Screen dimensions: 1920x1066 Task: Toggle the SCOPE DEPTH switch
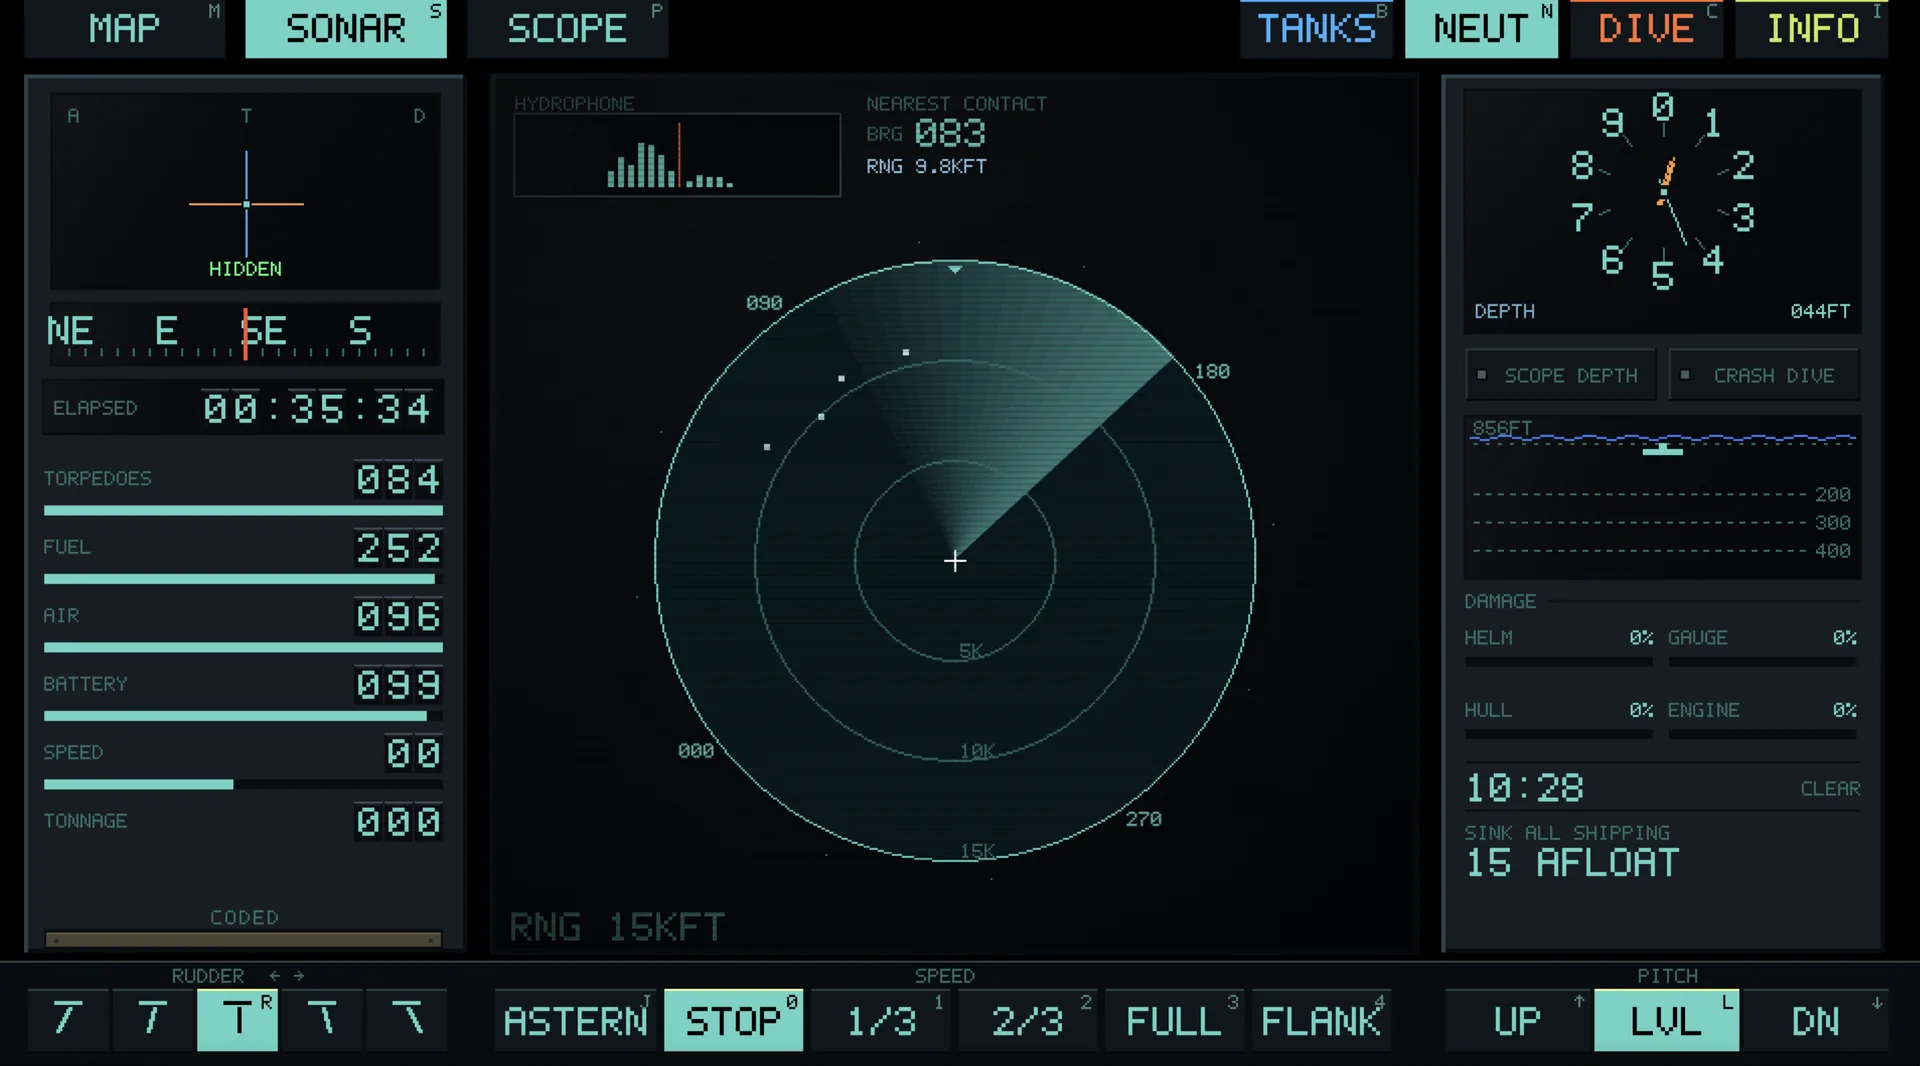tap(1560, 375)
